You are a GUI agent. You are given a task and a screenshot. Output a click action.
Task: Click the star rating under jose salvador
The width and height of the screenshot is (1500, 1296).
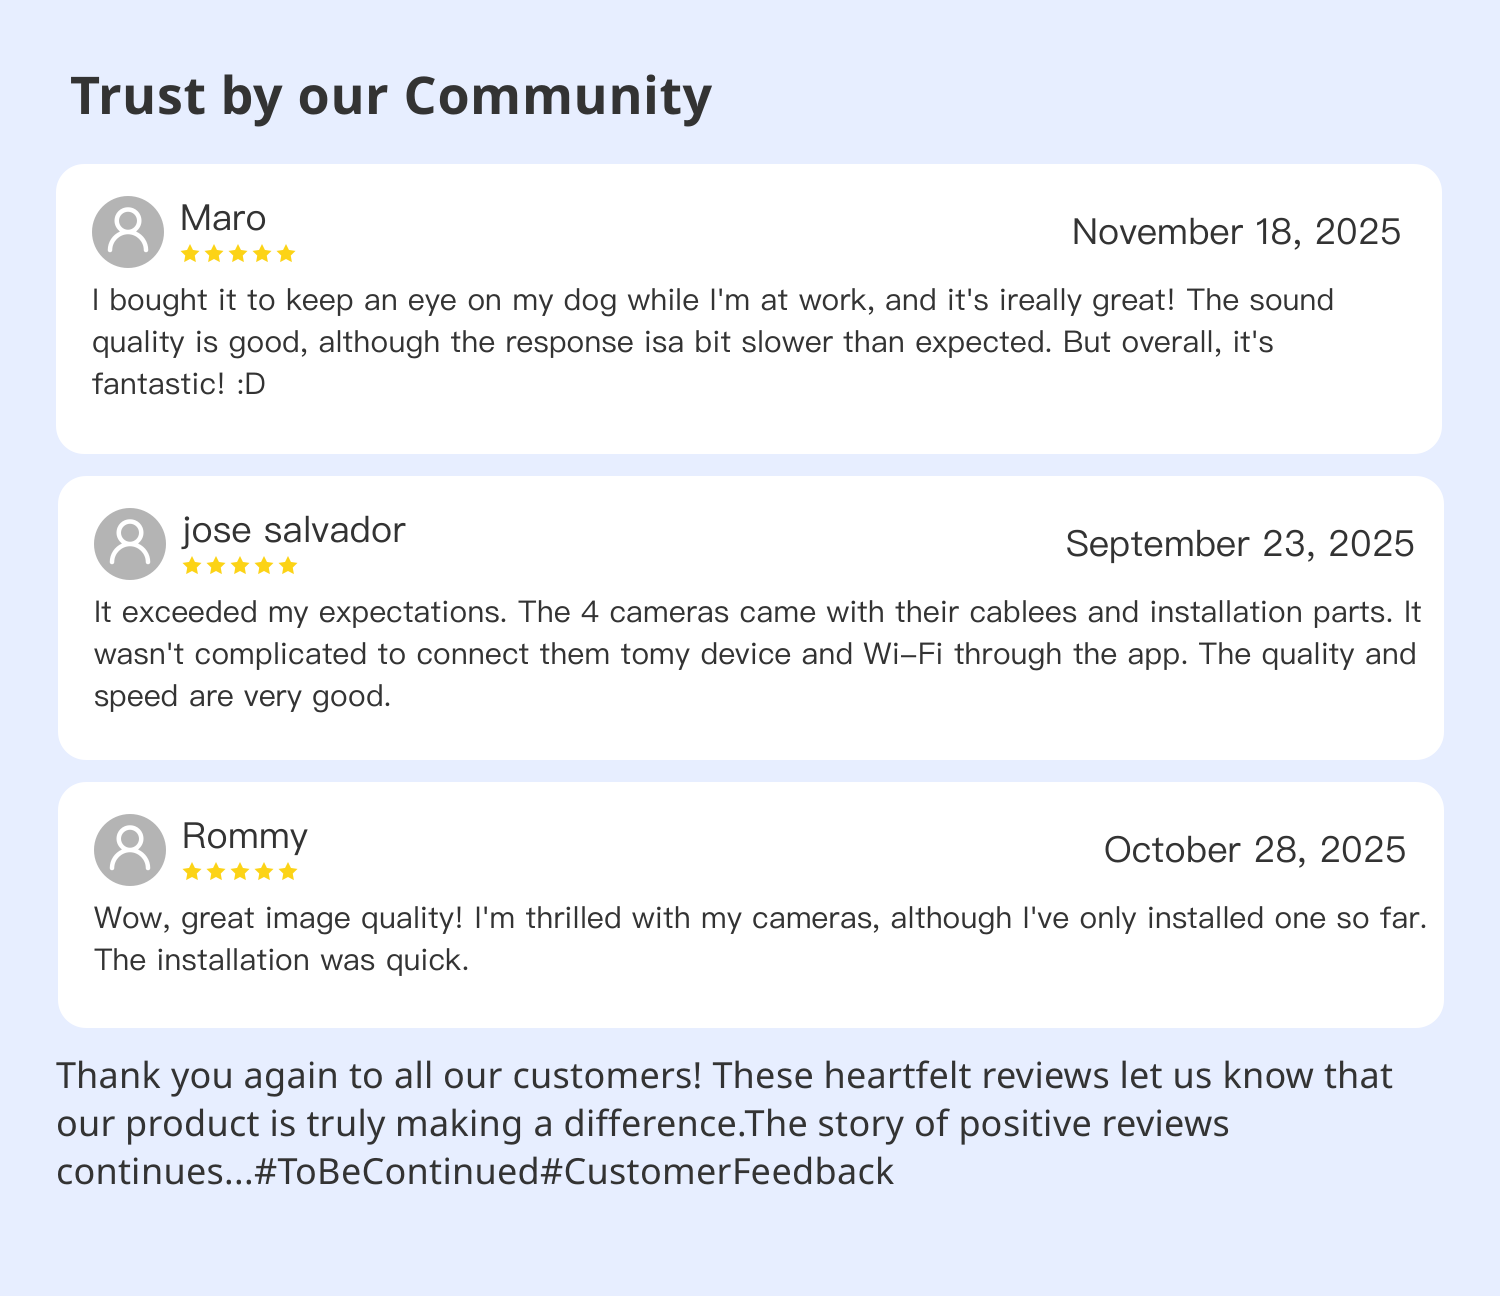click(240, 566)
